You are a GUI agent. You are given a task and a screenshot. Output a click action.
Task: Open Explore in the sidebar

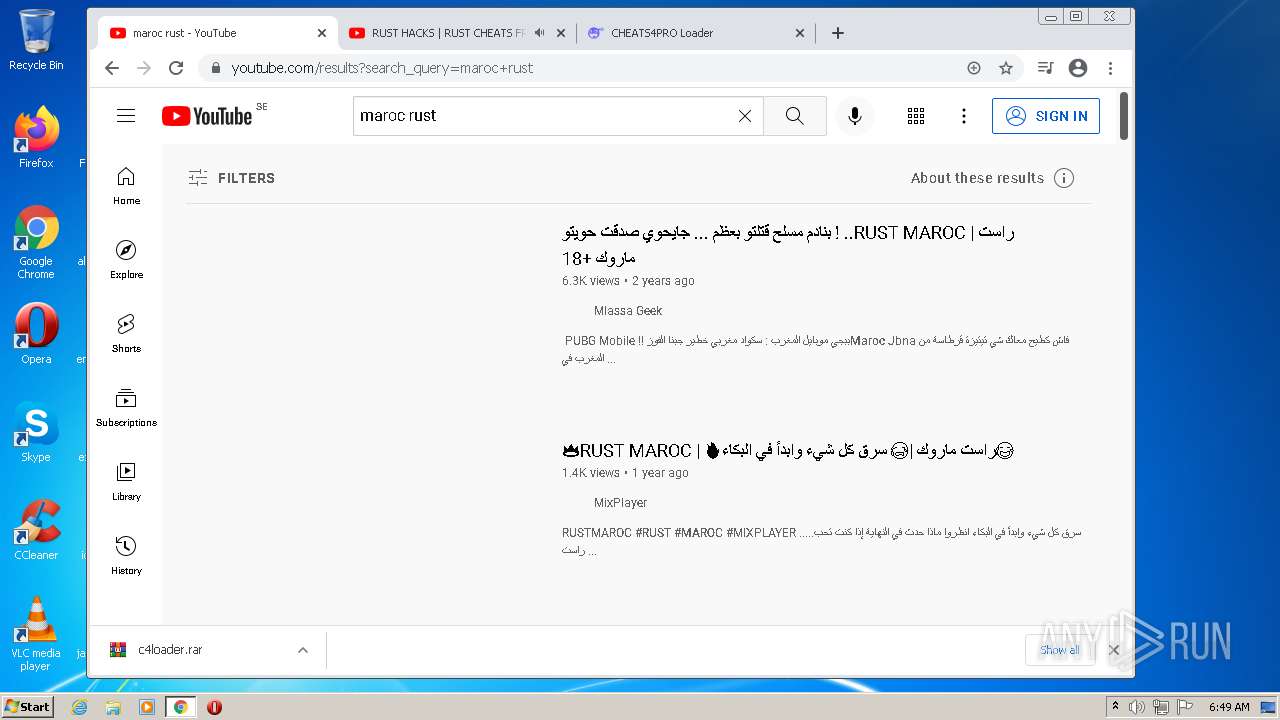(126, 260)
